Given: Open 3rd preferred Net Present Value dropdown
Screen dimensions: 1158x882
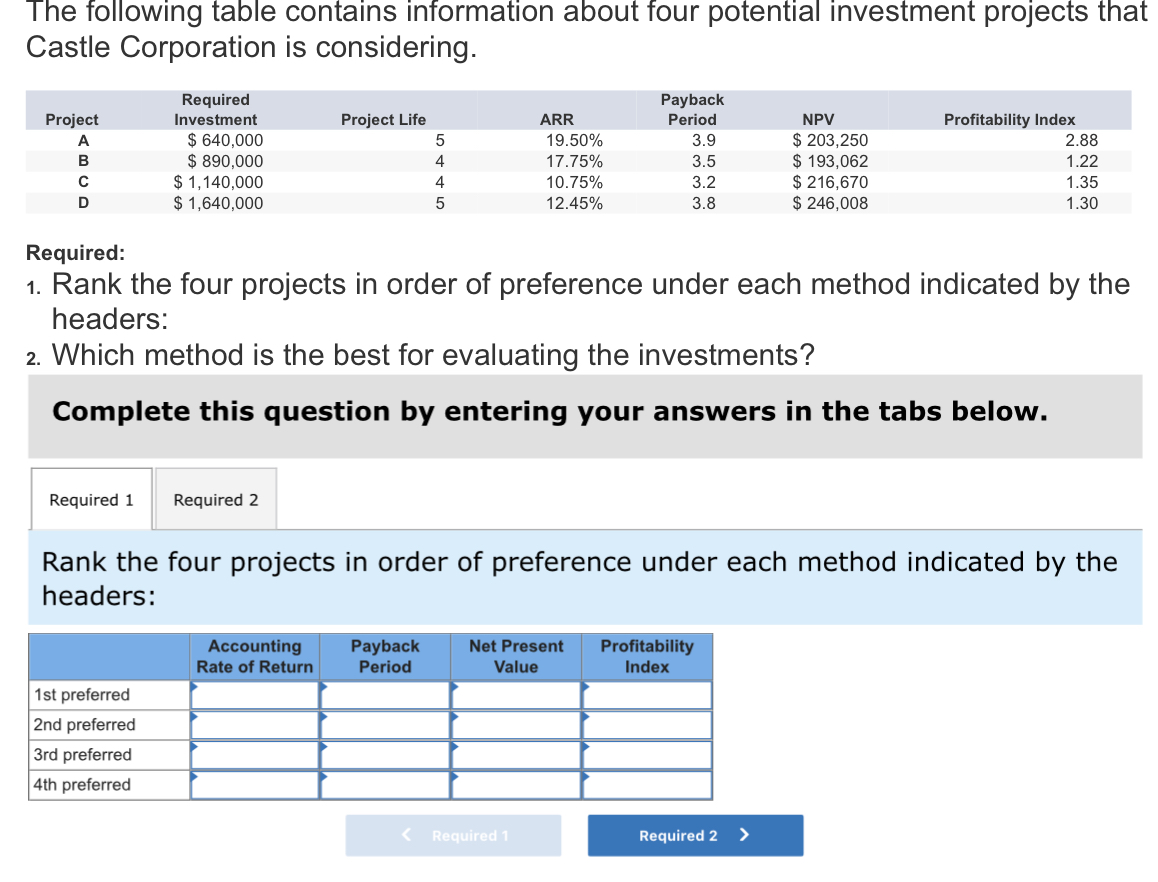Looking at the screenshot, I should pyautogui.click(x=515, y=754).
